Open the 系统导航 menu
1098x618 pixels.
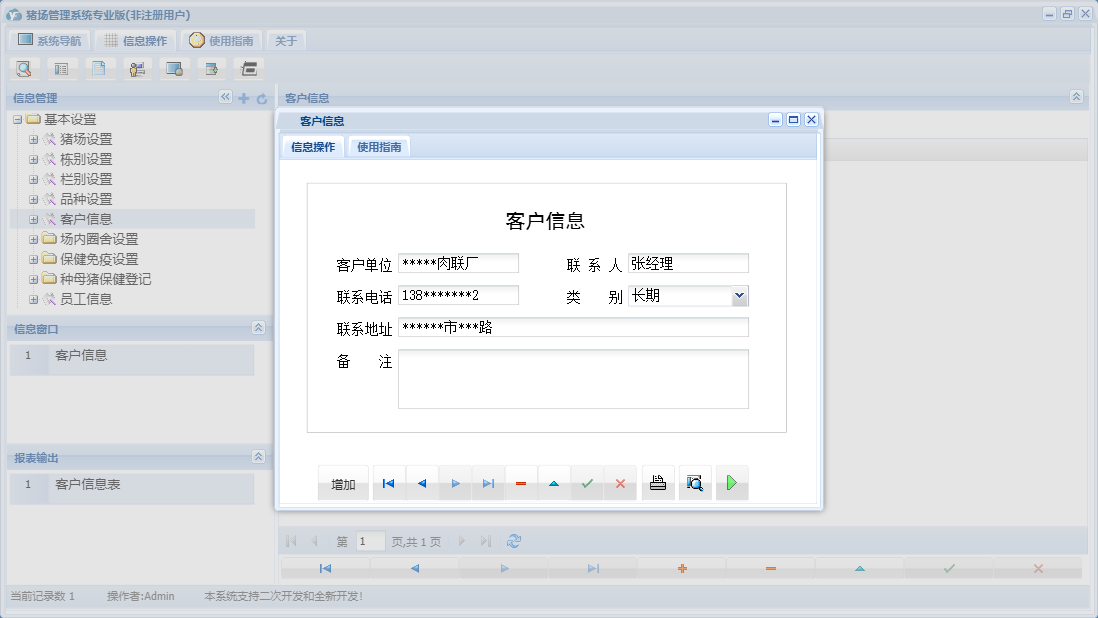[x=48, y=40]
